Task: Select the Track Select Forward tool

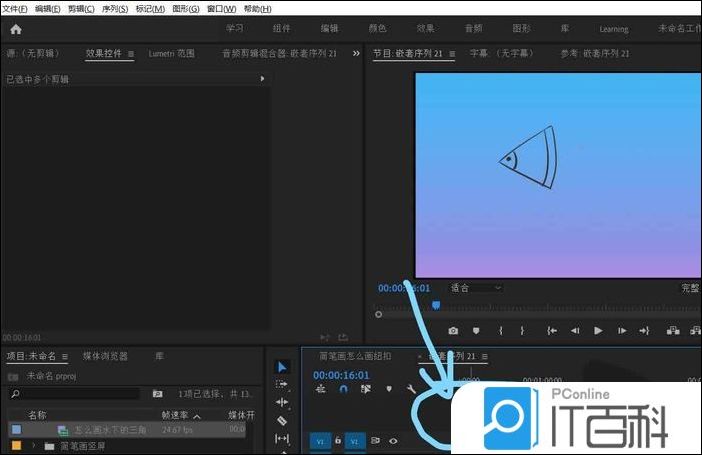Action: [x=282, y=384]
